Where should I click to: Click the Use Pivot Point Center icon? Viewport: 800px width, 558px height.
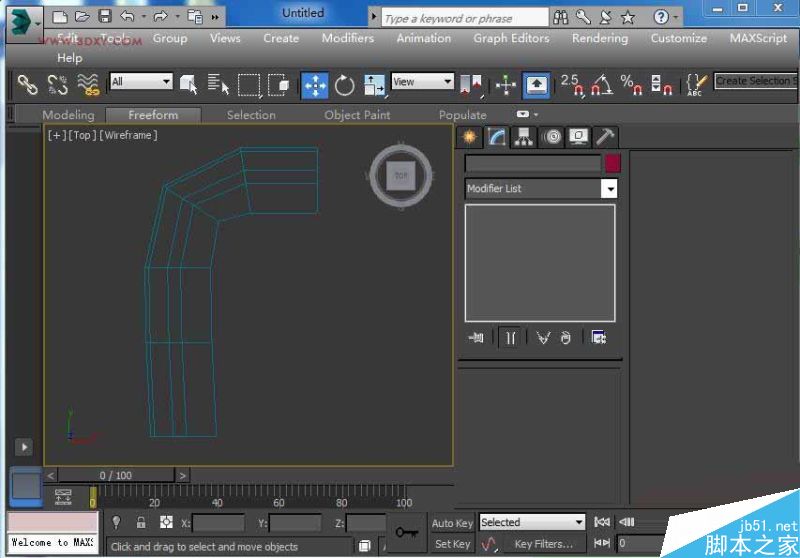pos(471,84)
